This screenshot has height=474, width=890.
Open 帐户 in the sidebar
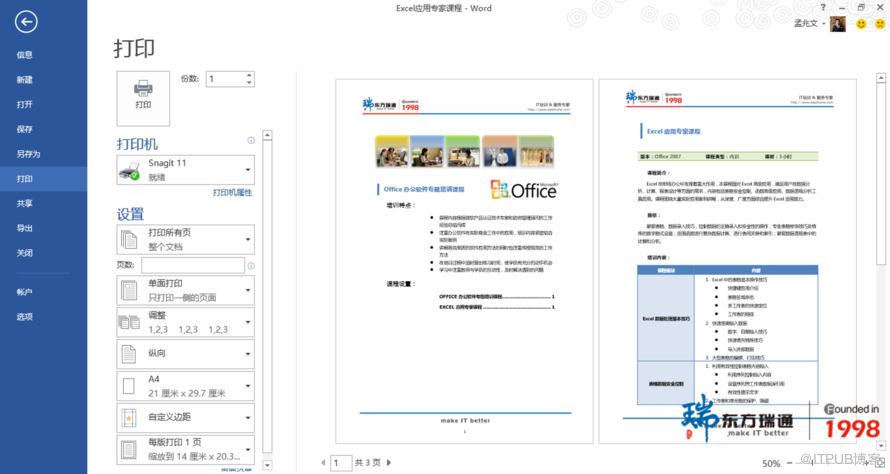coord(24,292)
